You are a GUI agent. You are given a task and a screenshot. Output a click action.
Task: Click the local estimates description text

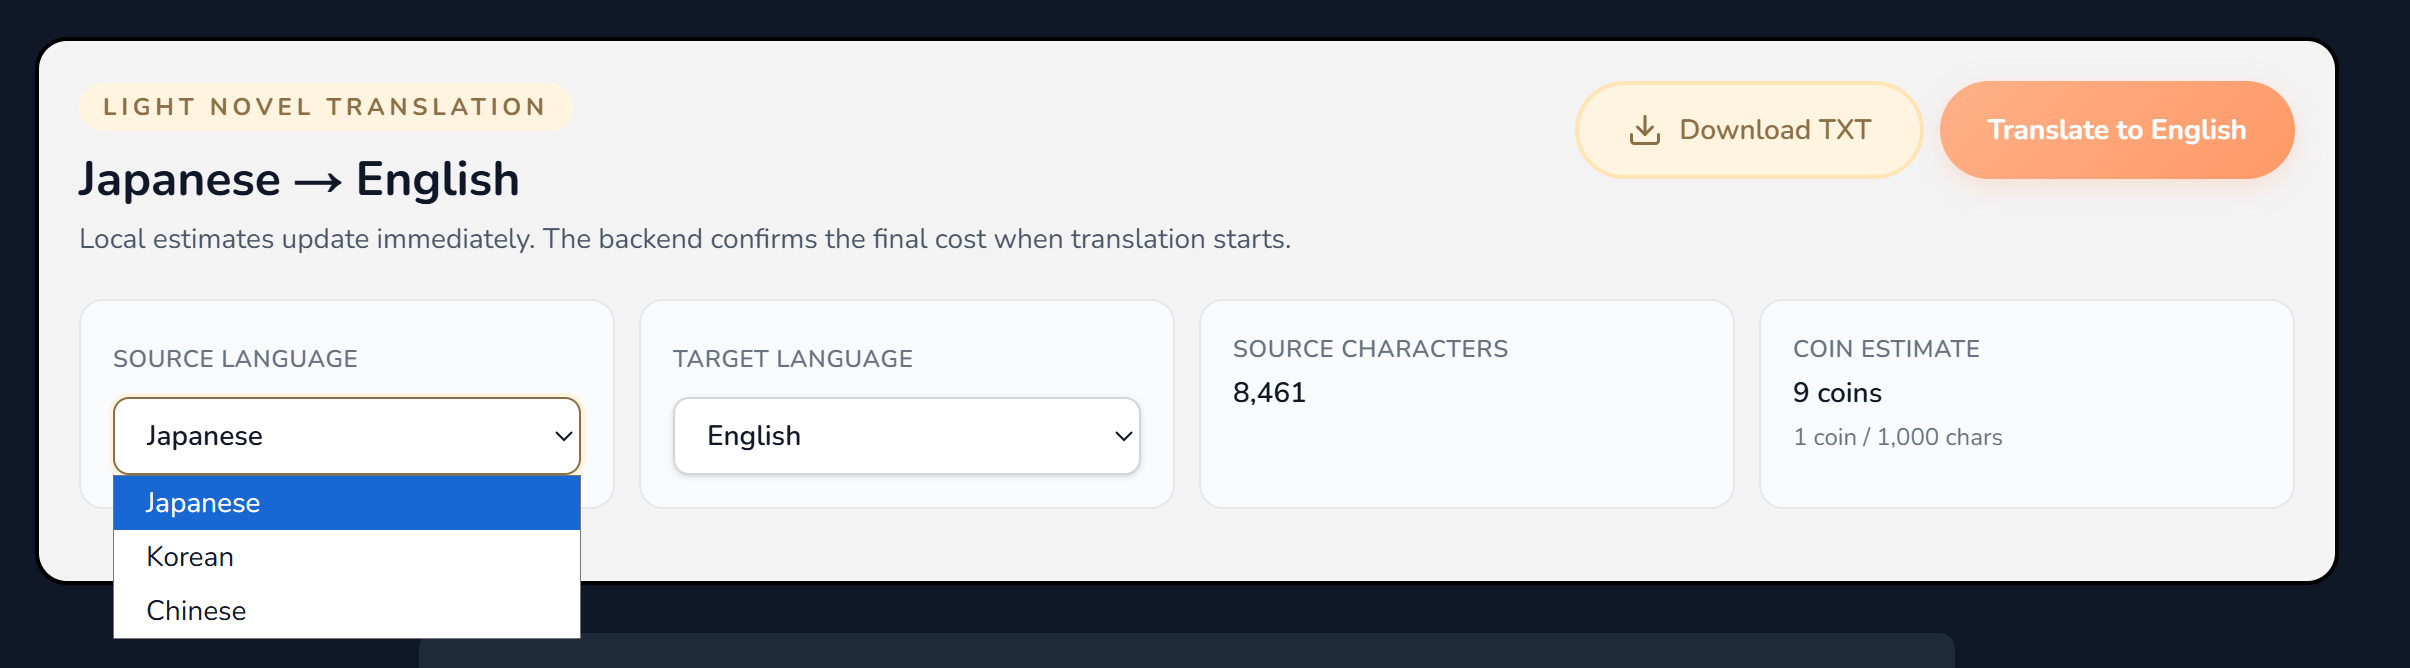click(x=685, y=239)
